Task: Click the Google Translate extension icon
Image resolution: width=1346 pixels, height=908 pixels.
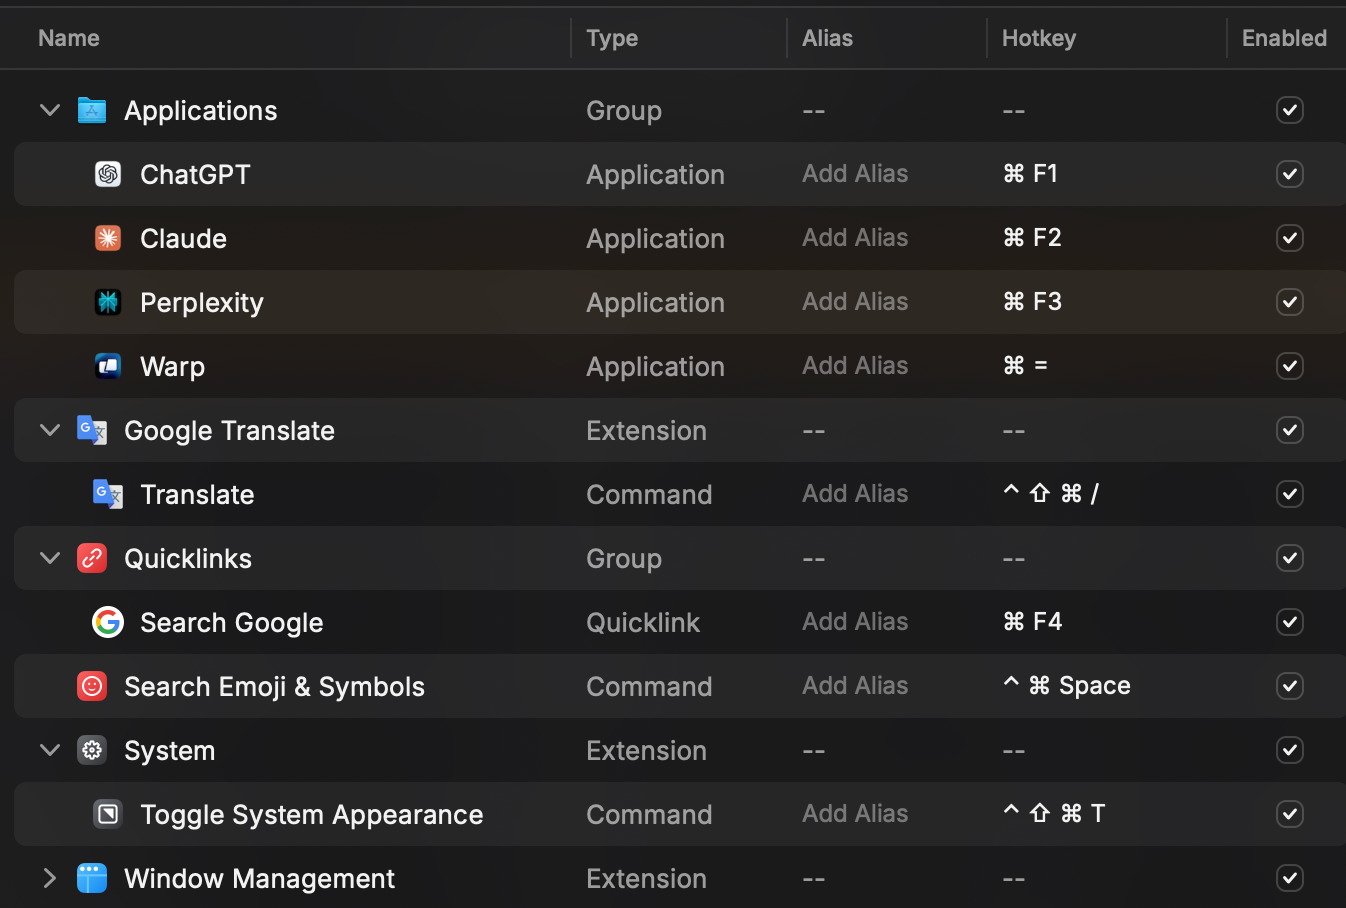Action: click(92, 430)
